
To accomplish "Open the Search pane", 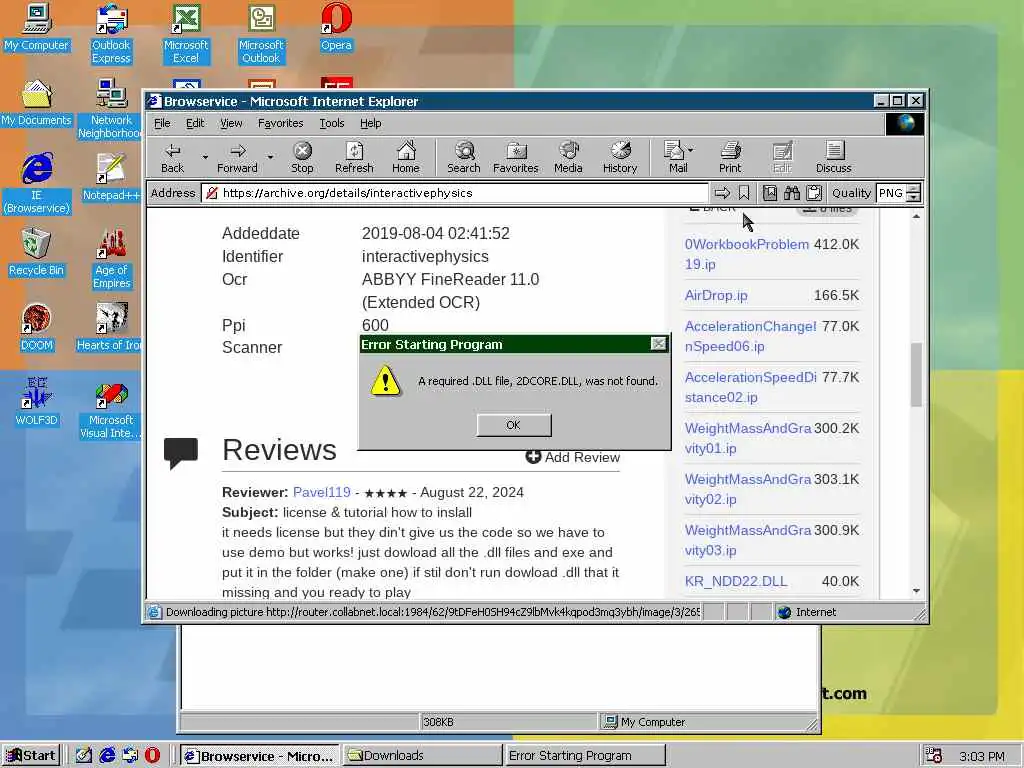I will (464, 157).
